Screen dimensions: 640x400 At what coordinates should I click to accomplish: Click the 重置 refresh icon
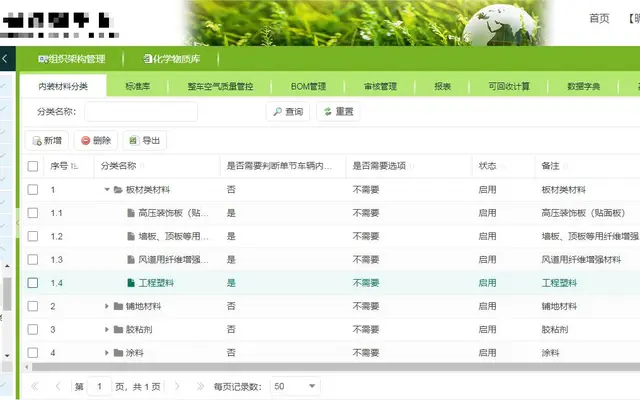(x=328, y=111)
